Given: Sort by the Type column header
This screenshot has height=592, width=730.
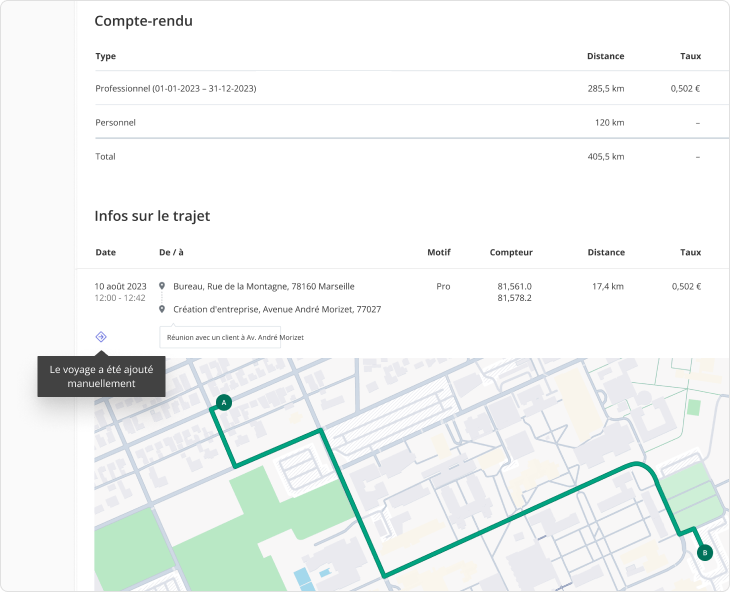Looking at the screenshot, I should [x=105, y=56].
